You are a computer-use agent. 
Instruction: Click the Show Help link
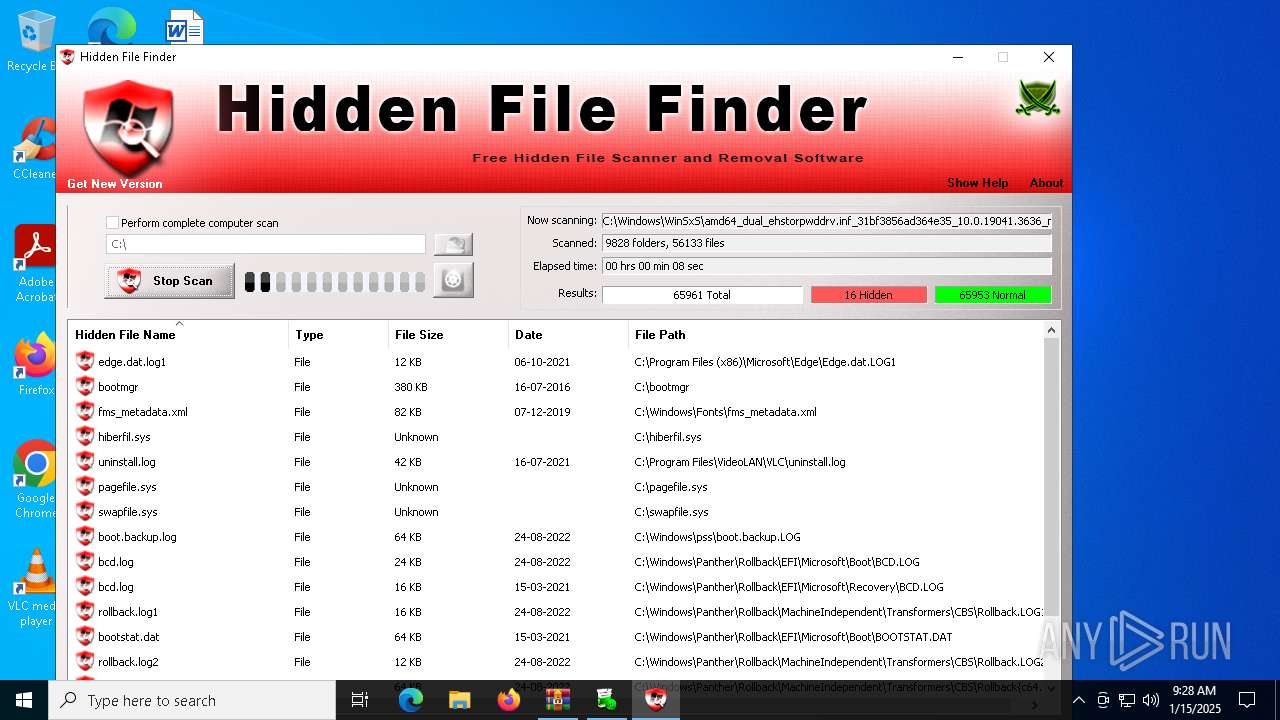click(x=977, y=183)
